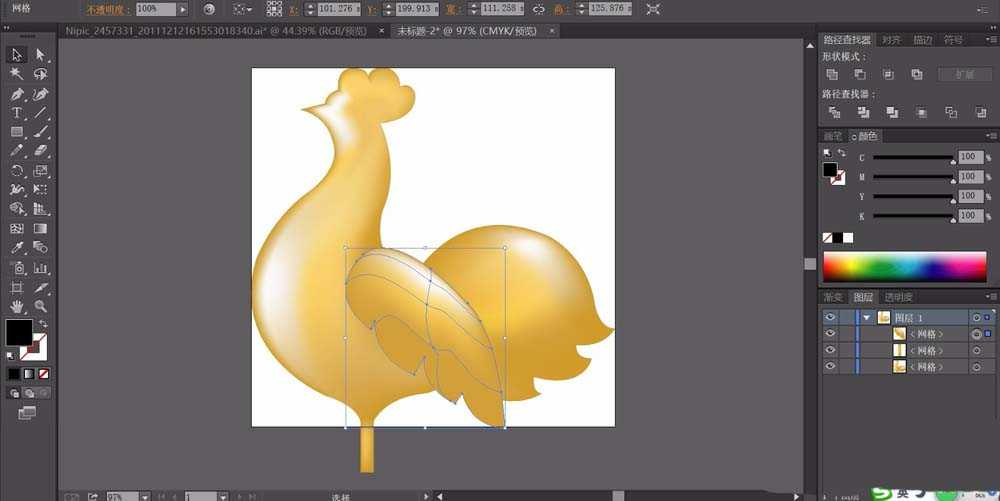This screenshot has width=1000, height=501.
Task: Choose the Magic Wand tool
Action: [17, 74]
